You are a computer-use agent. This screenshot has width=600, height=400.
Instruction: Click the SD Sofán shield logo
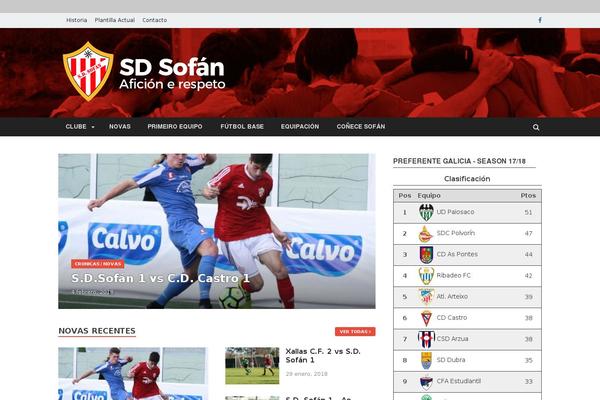88,71
